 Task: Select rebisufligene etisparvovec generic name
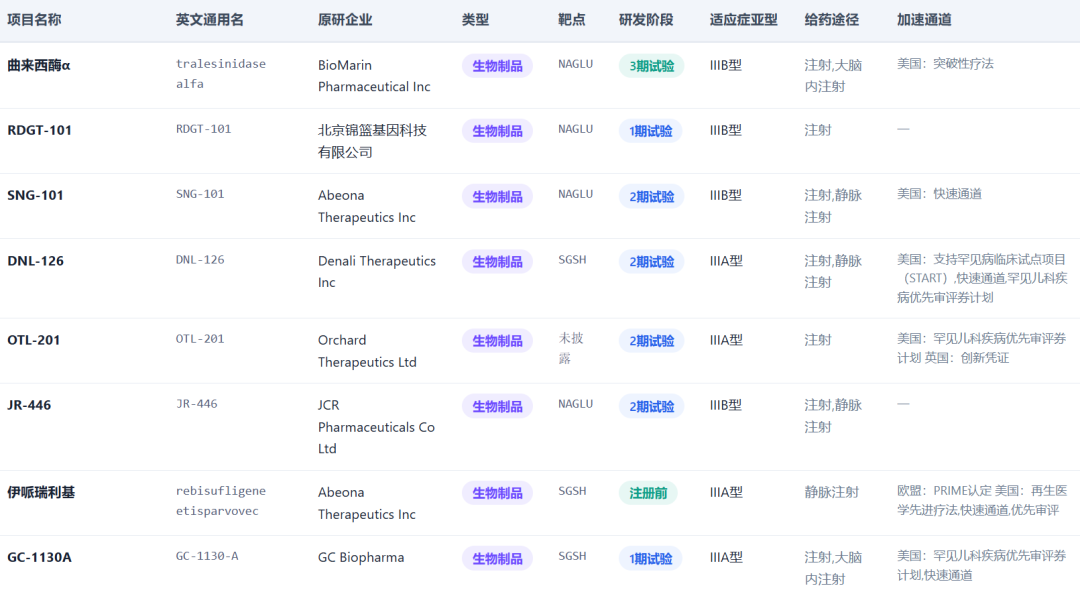[220, 501]
